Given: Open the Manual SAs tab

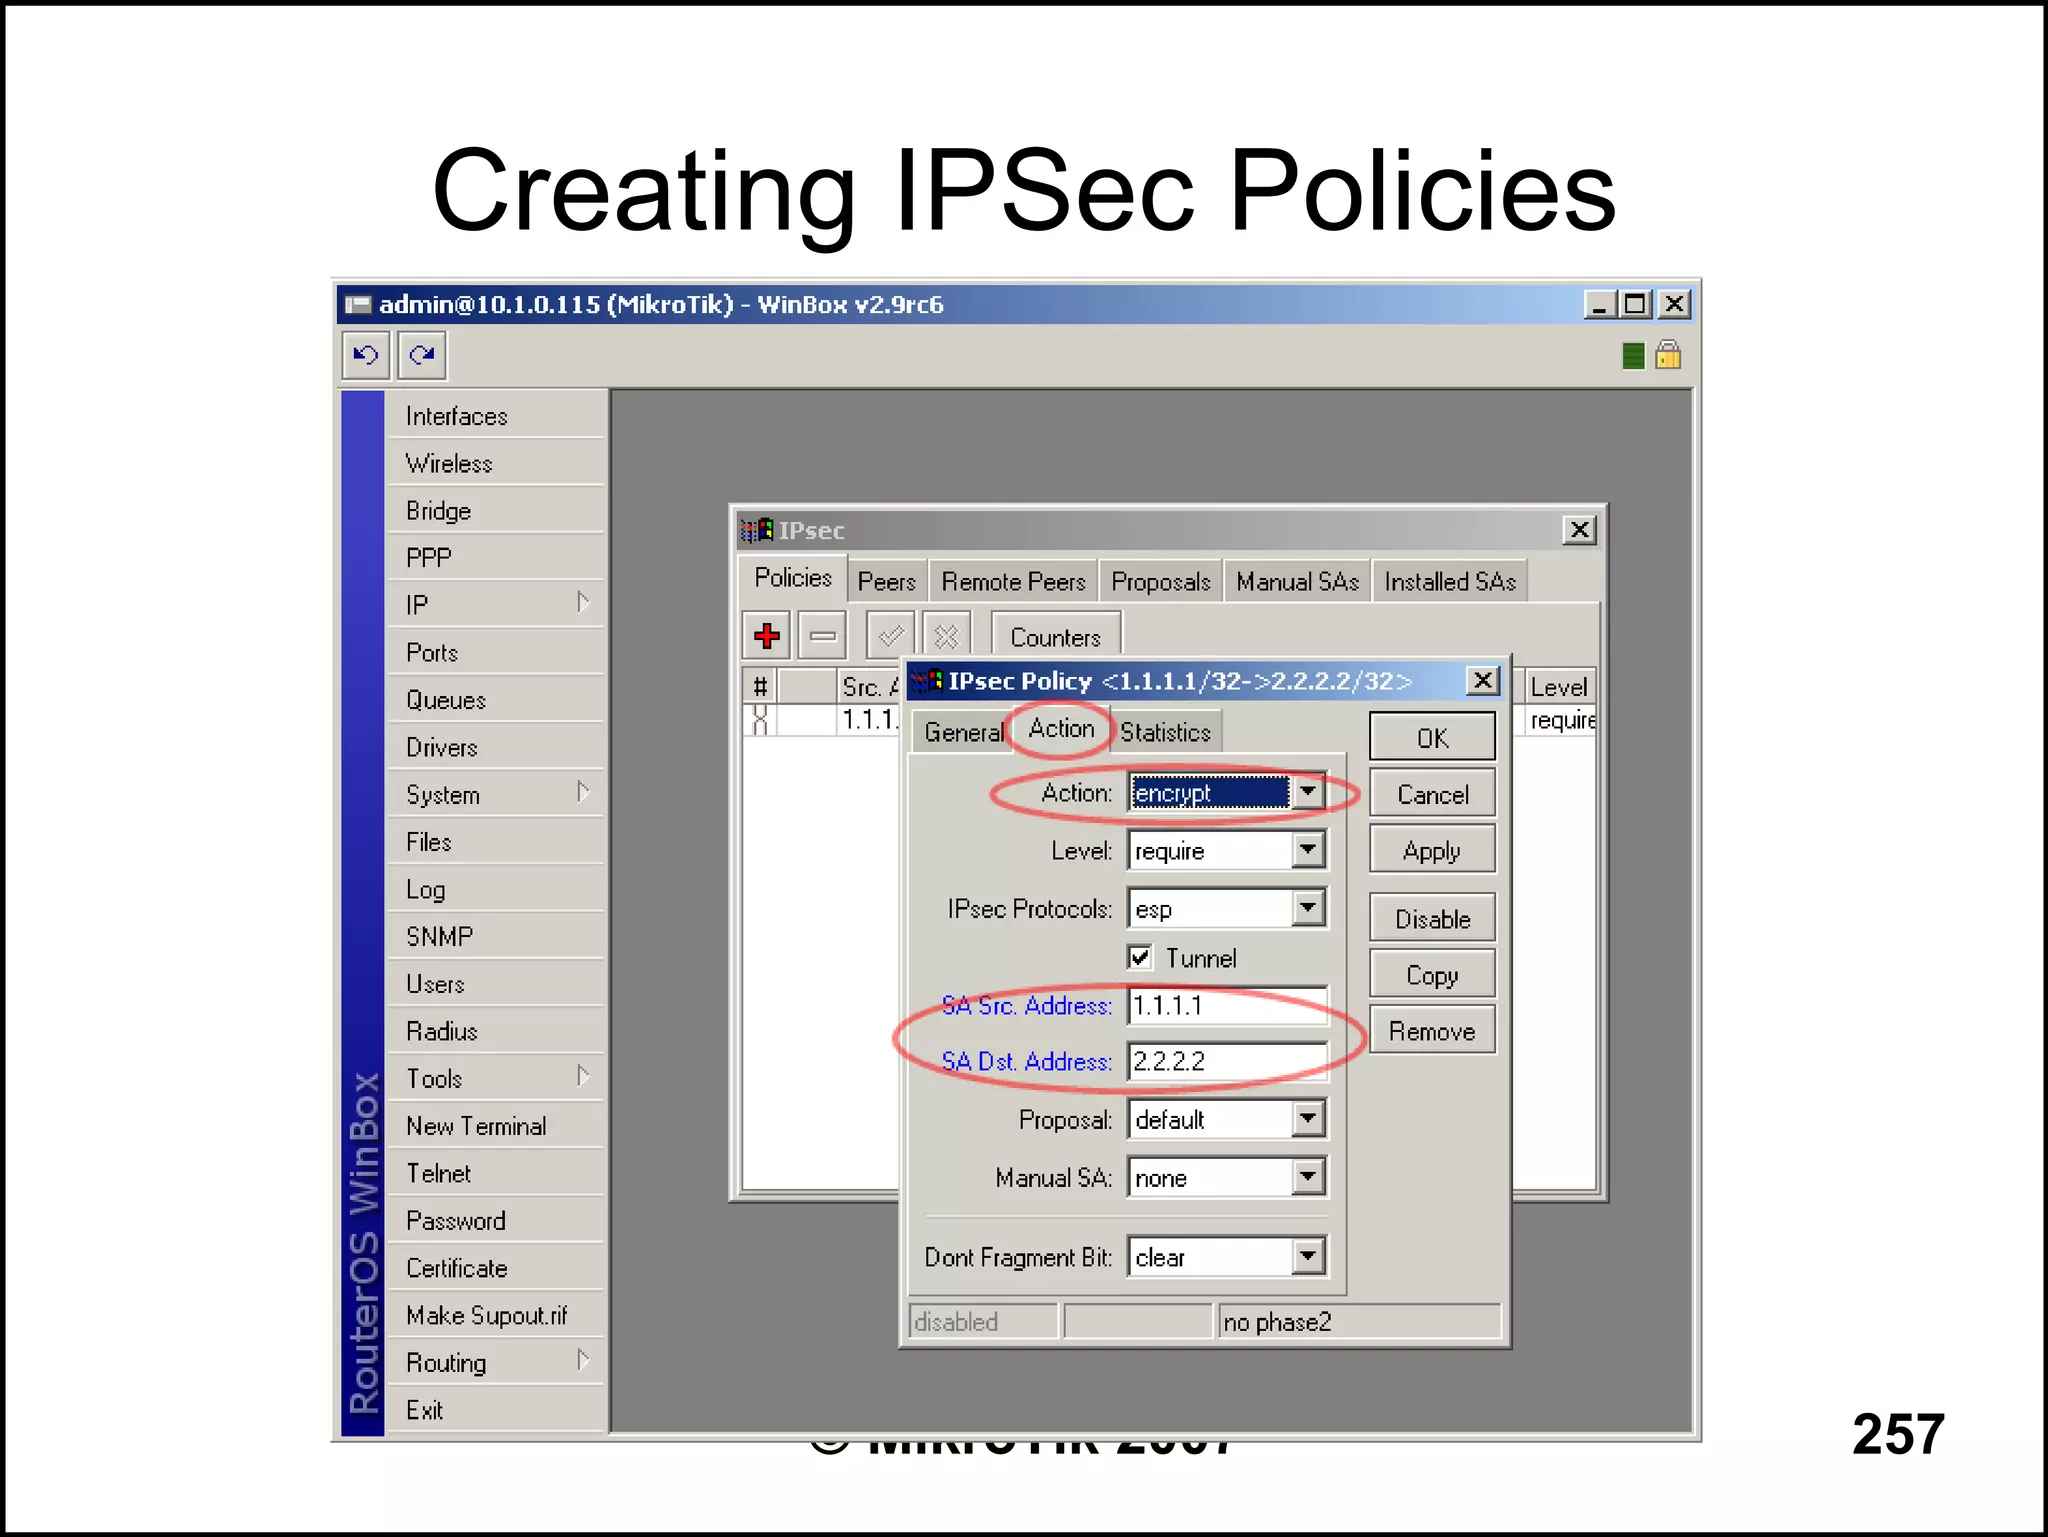Looking at the screenshot, I should click(1297, 581).
